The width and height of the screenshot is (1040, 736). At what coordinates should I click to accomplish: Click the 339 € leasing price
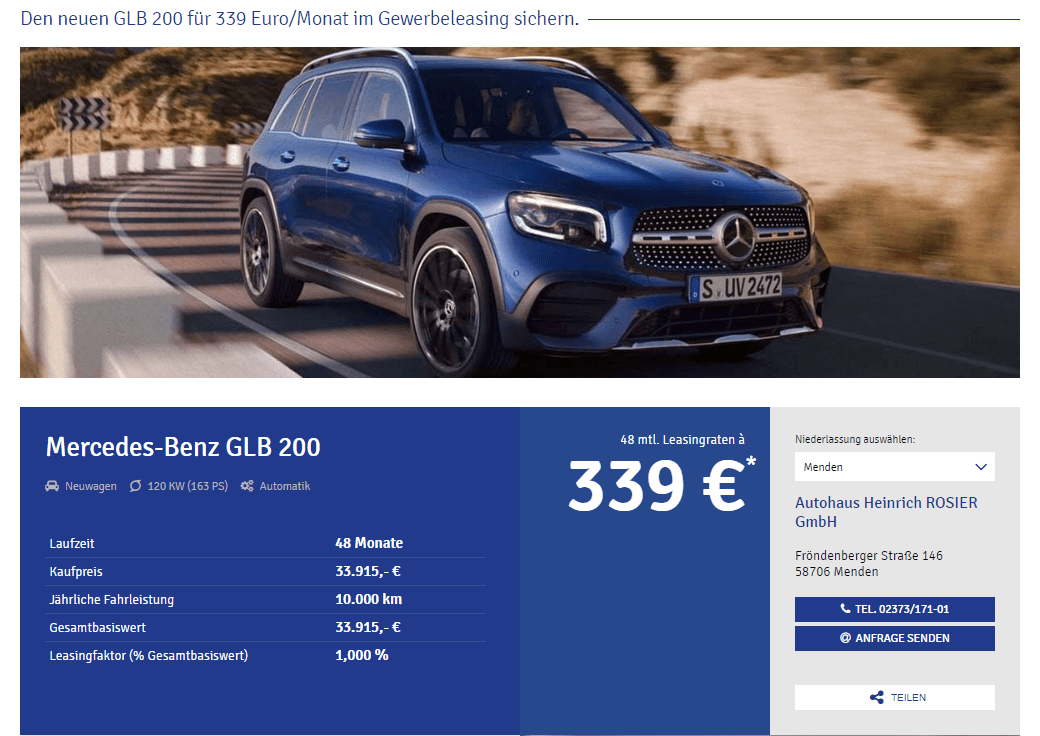(x=657, y=486)
